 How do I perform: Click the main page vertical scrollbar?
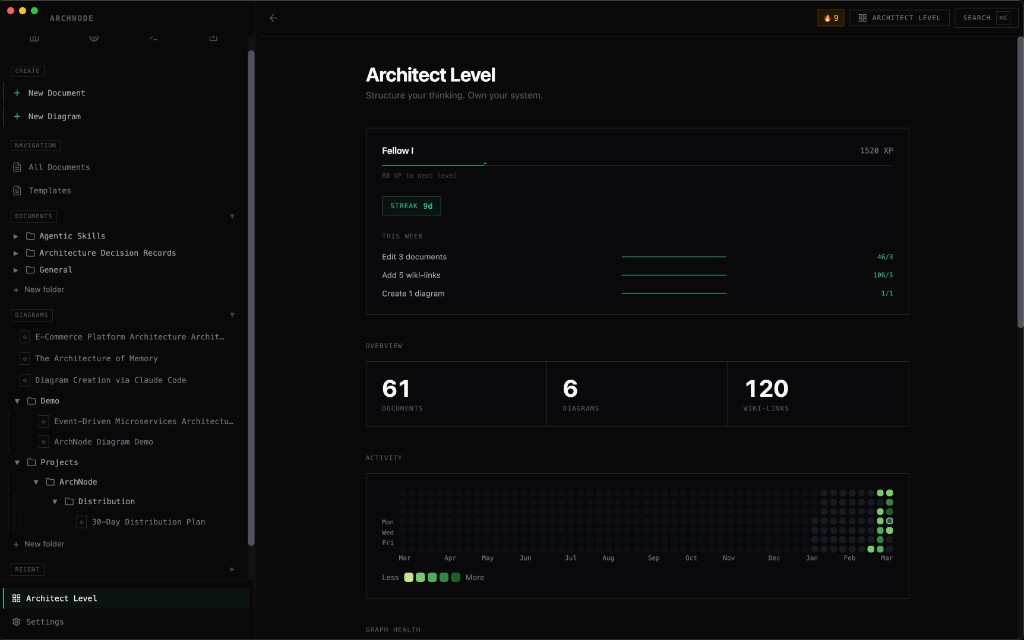click(1020, 182)
